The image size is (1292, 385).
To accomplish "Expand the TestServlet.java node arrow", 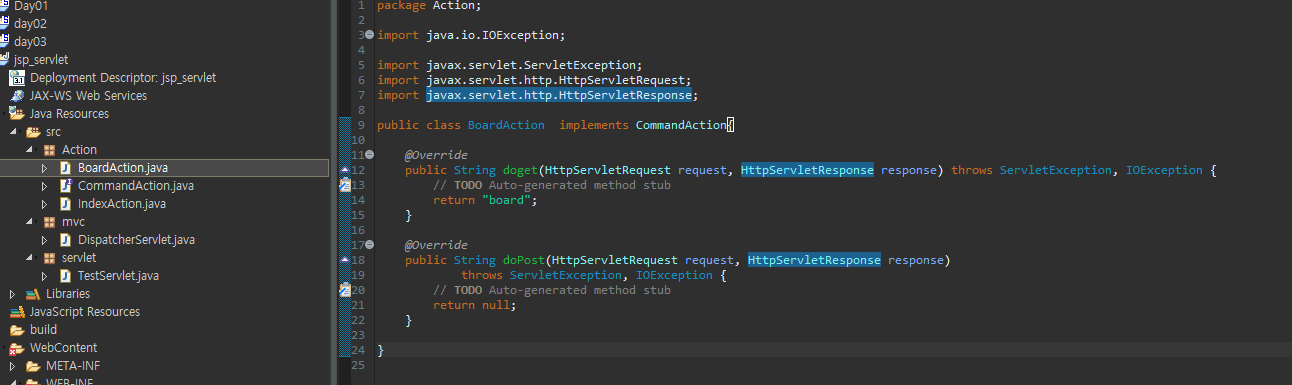I will [44, 276].
